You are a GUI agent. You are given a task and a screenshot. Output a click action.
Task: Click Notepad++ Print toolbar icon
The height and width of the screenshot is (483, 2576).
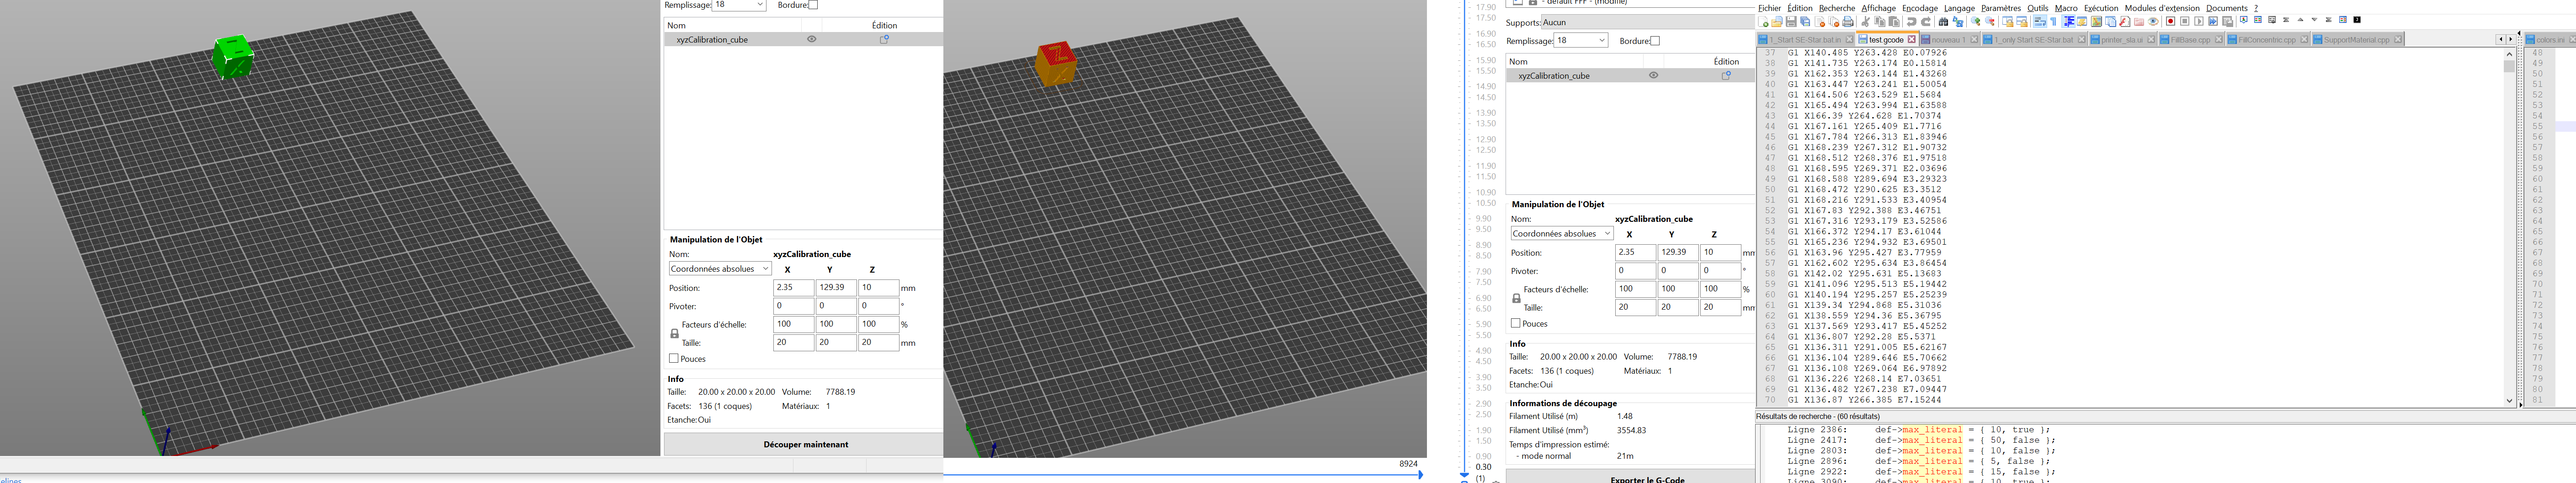(x=1848, y=21)
